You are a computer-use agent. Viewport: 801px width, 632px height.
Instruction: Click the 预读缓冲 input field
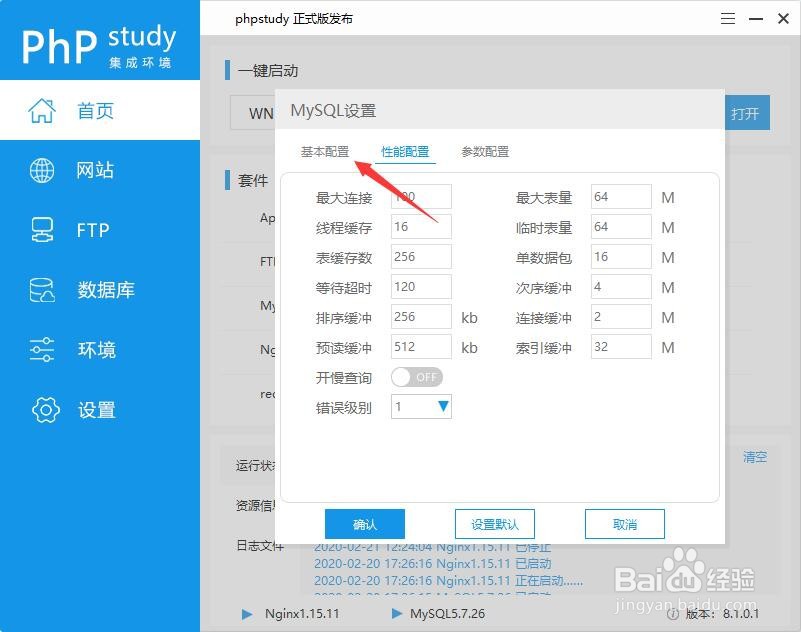pos(421,346)
